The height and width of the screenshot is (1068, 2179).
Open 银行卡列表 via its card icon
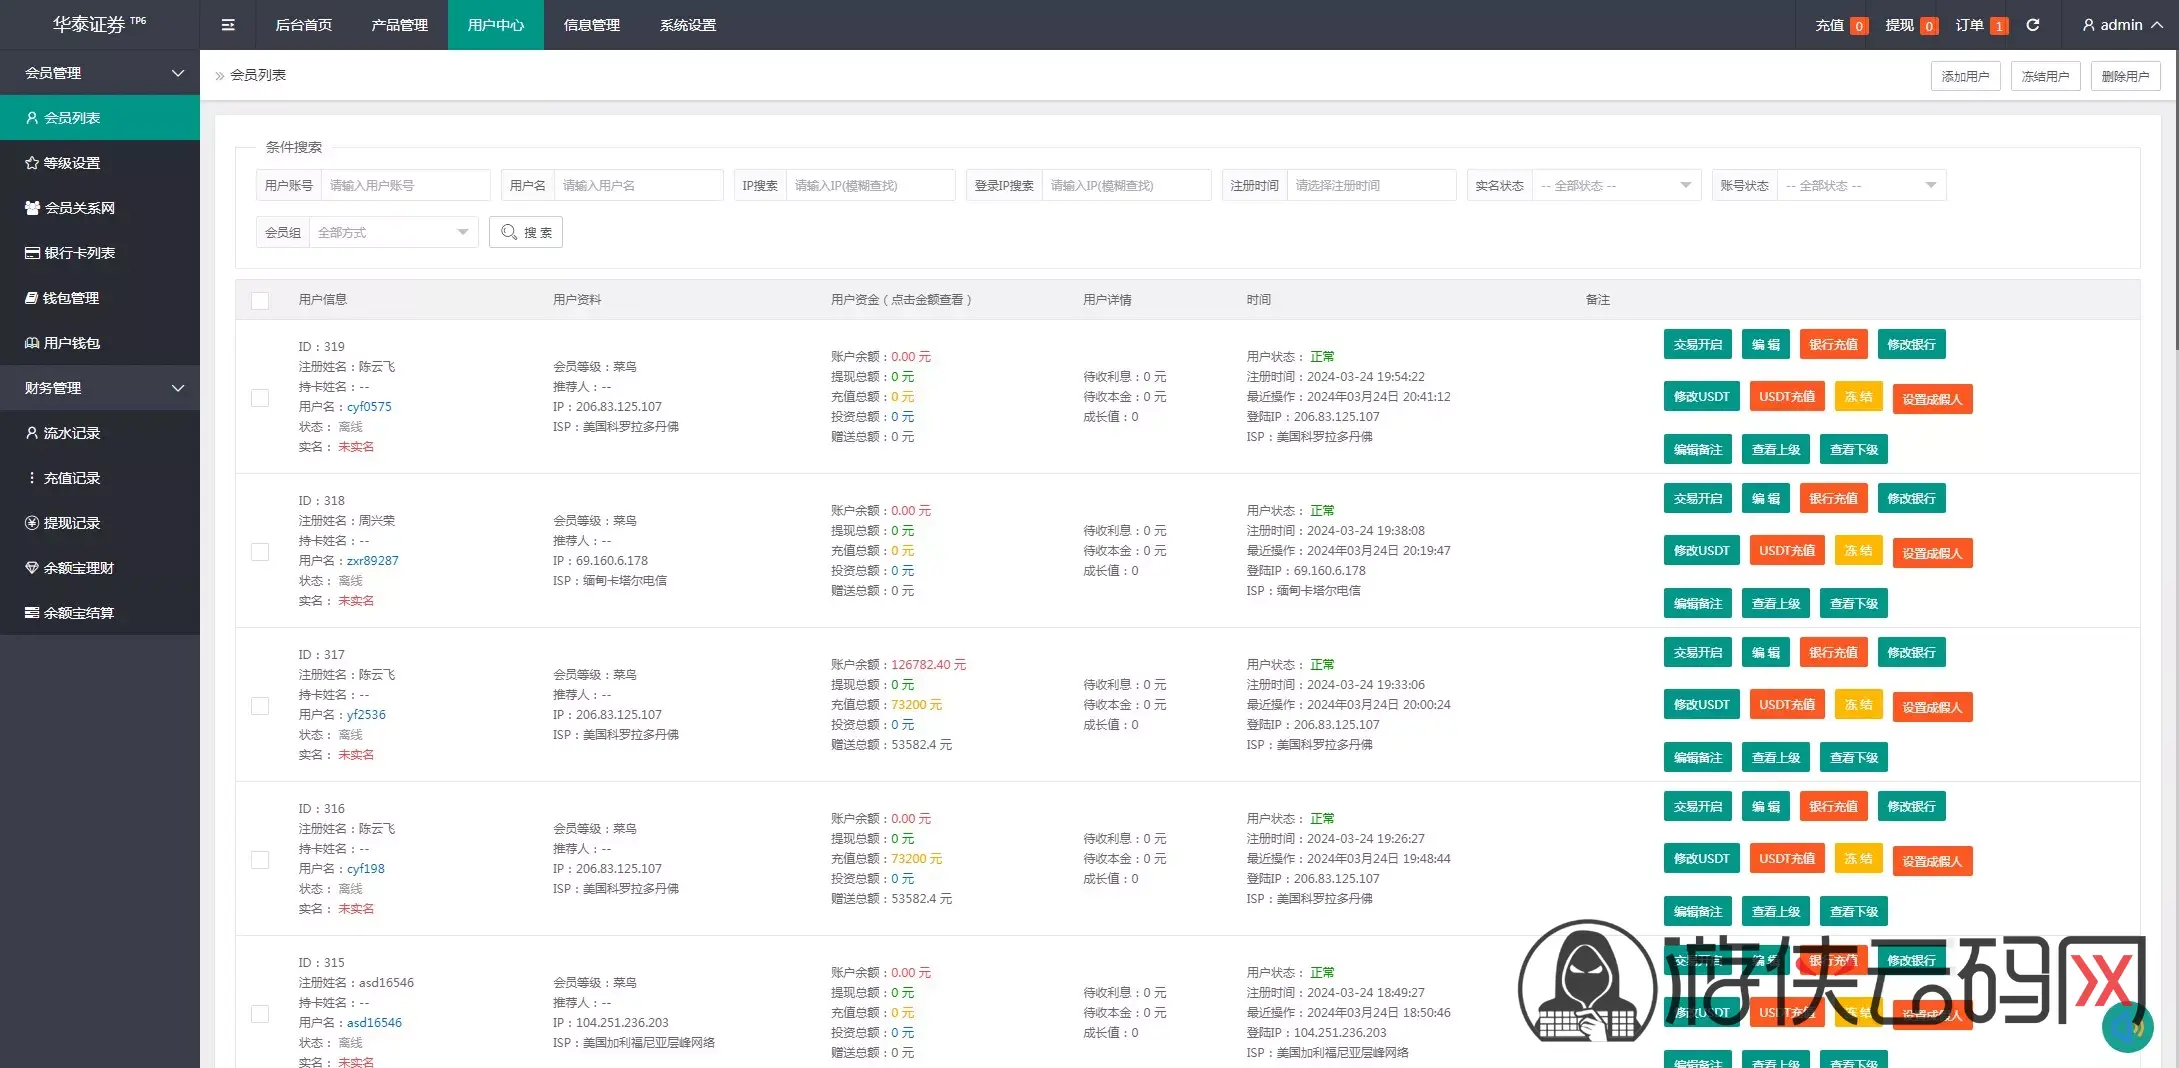[x=32, y=253]
